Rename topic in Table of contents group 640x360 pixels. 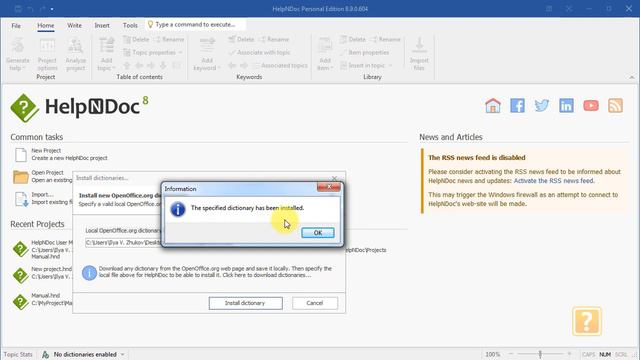click(x=169, y=39)
